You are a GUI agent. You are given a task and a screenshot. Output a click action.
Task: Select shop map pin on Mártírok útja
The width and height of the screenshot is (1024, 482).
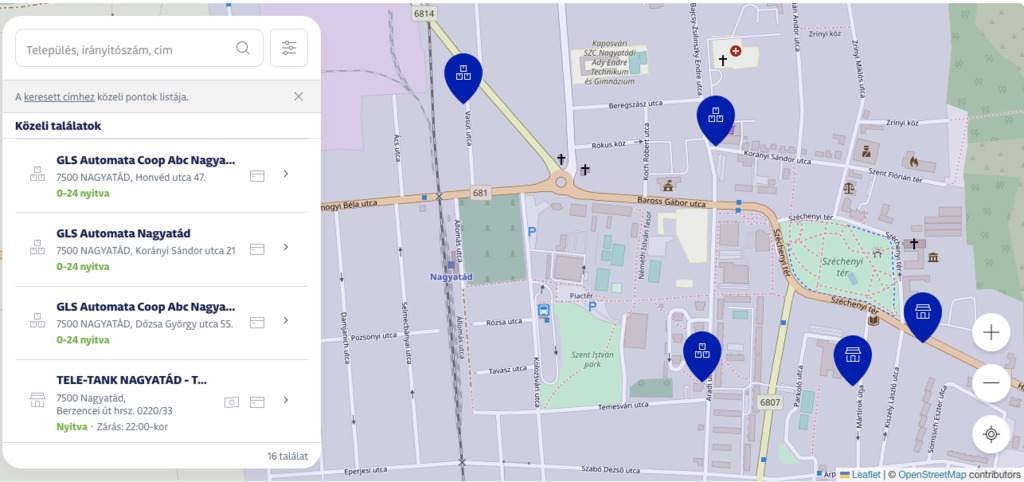click(x=852, y=359)
